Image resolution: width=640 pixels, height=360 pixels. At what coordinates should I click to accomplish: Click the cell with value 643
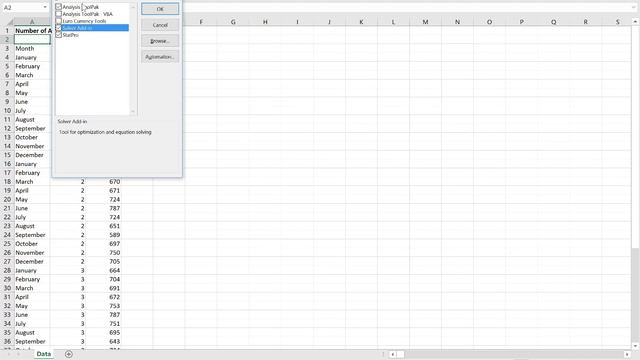tap(104, 341)
